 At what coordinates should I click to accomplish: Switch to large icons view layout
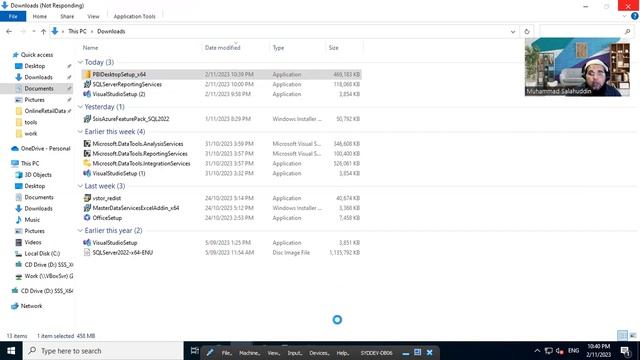tap(633, 336)
